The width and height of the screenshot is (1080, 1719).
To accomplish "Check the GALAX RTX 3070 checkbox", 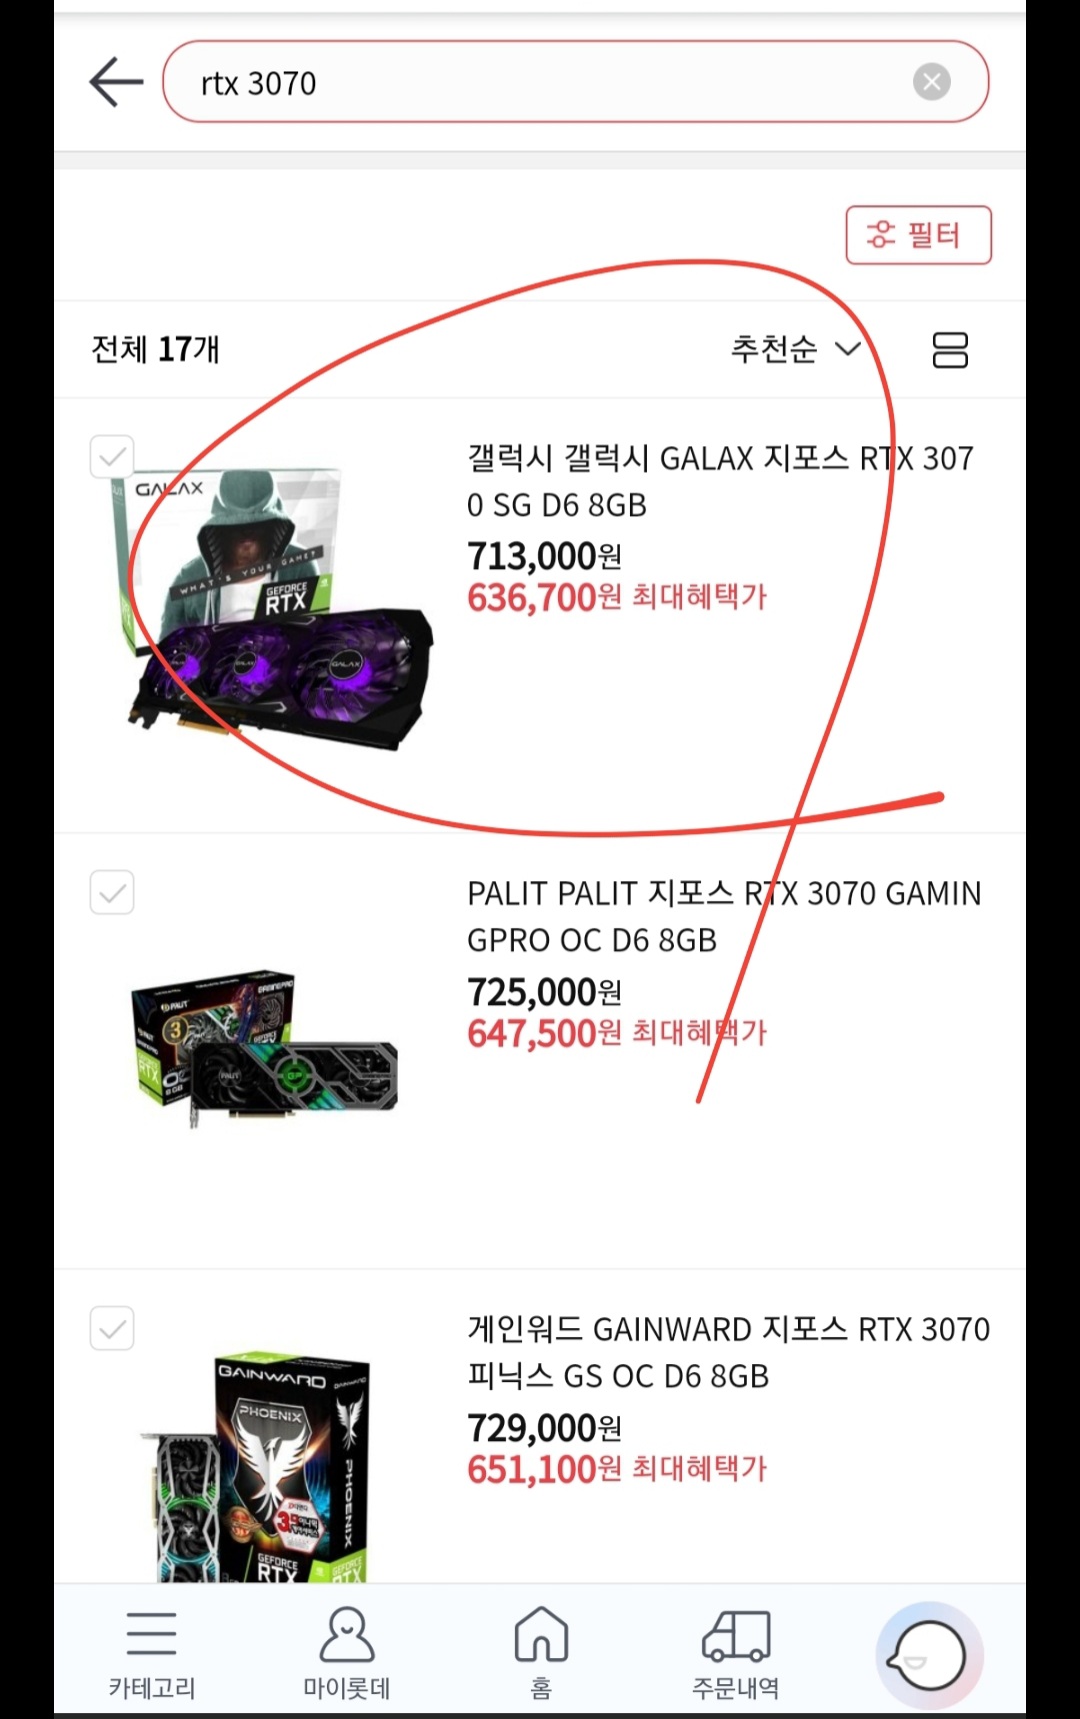I will [112, 457].
